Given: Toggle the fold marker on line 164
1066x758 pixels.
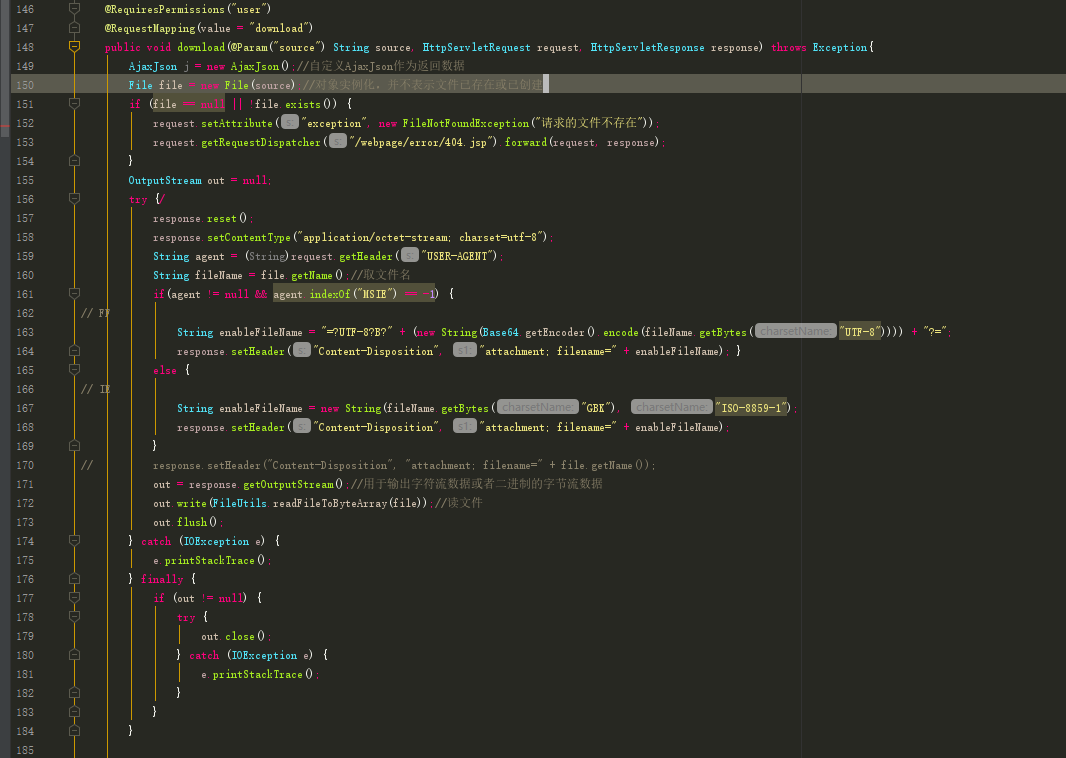Looking at the screenshot, I should pyautogui.click(x=75, y=351).
